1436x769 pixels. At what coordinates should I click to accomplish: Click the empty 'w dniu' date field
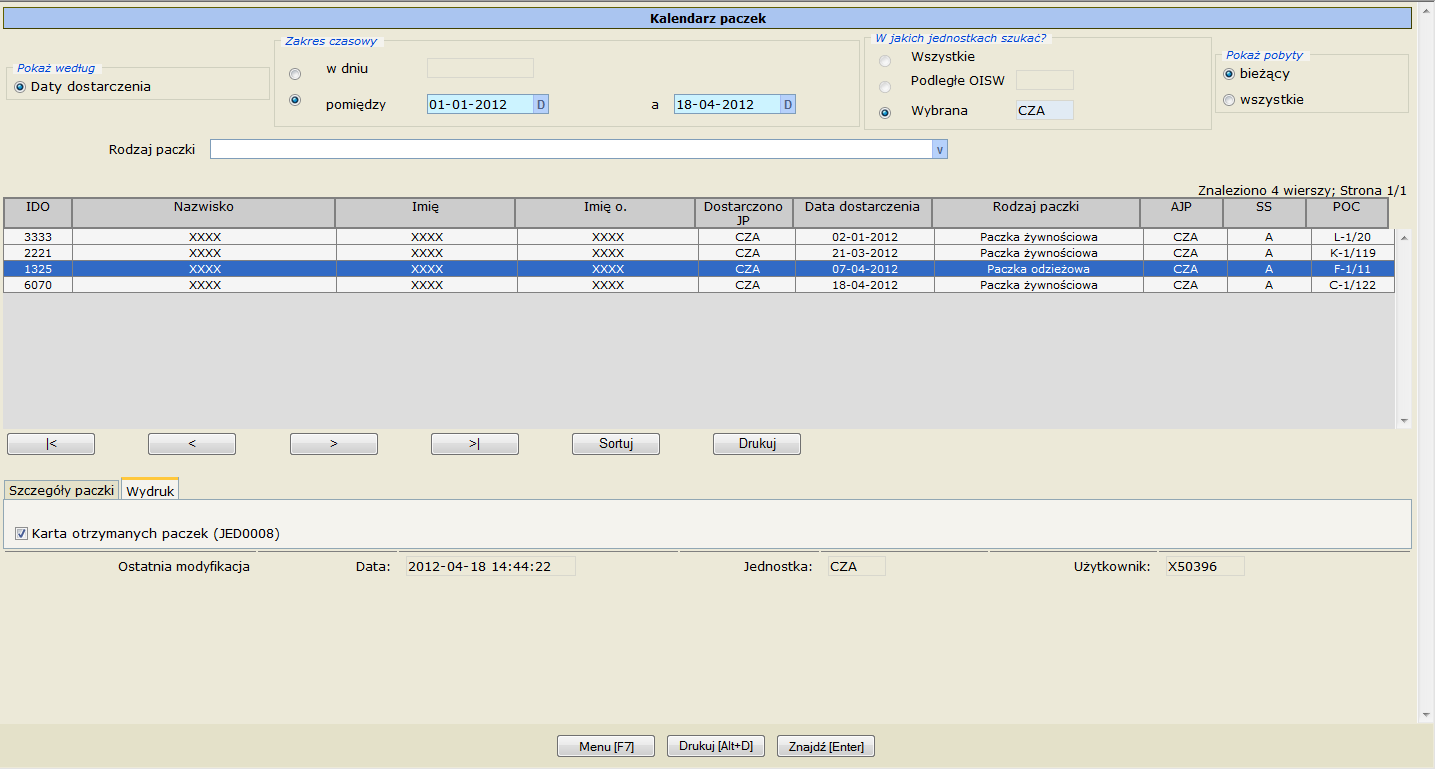pyautogui.click(x=480, y=68)
